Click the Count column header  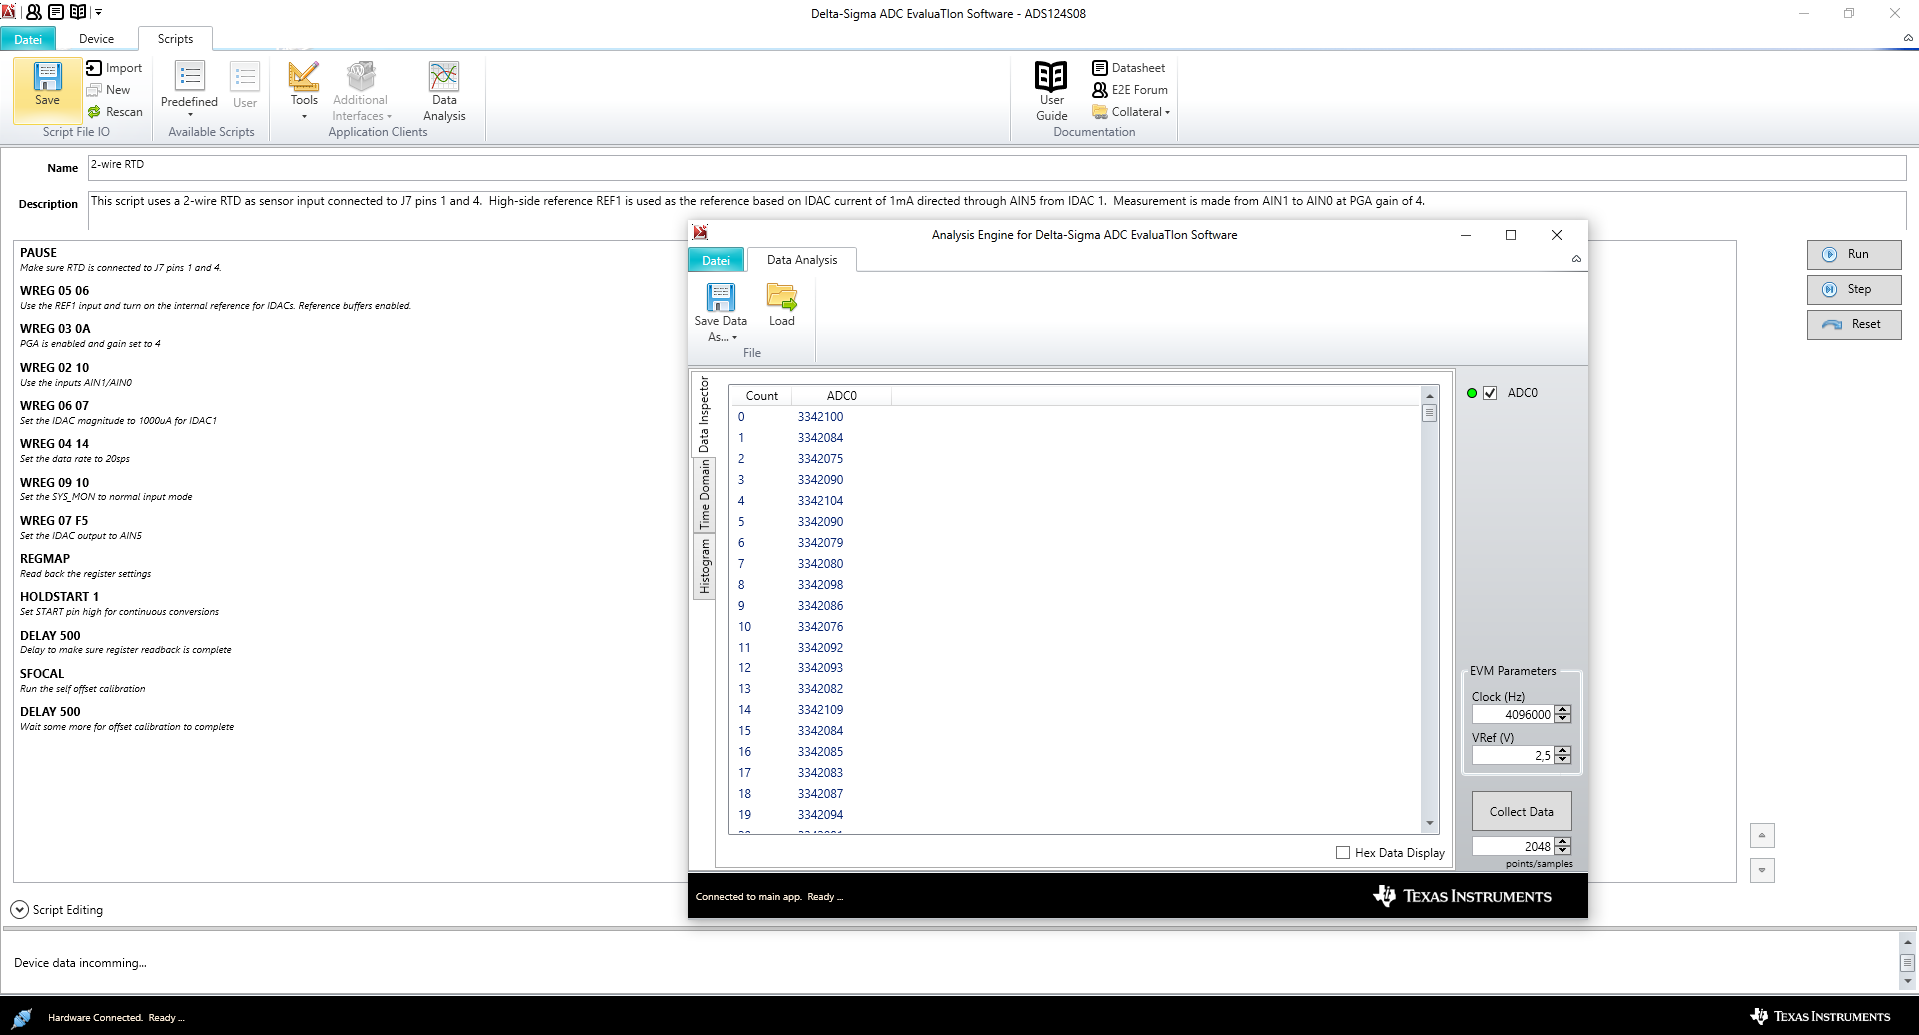[761, 396]
